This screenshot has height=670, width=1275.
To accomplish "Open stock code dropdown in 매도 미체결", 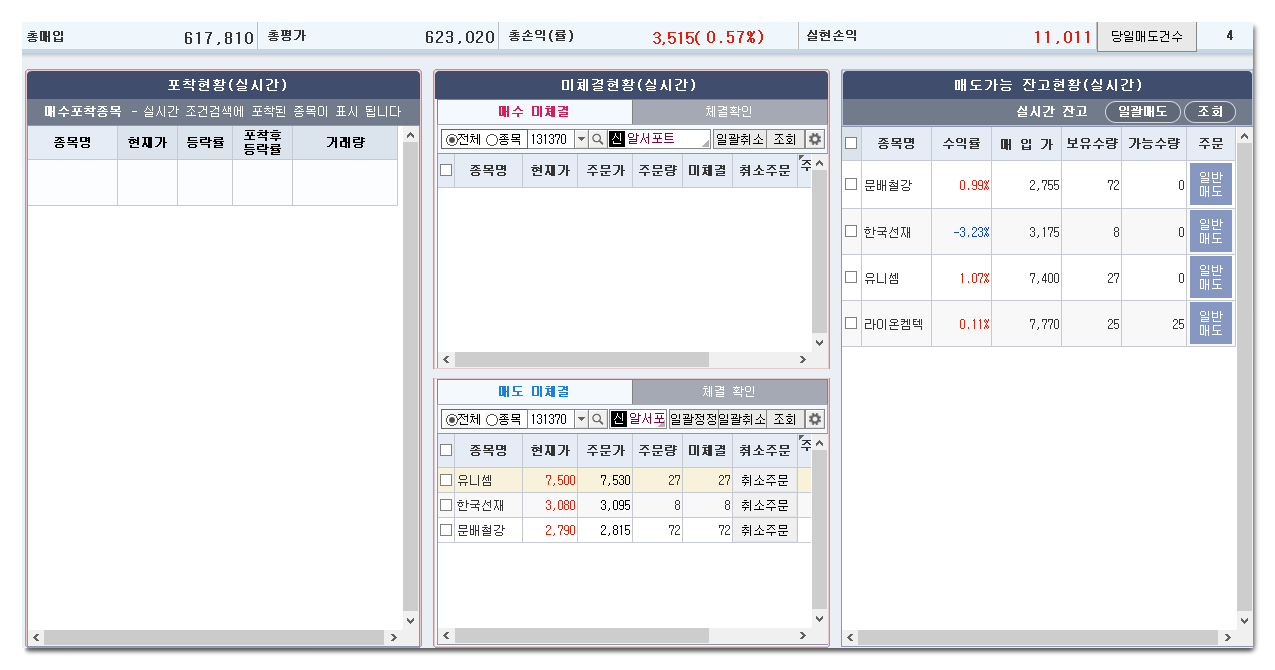I will point(581,419).
